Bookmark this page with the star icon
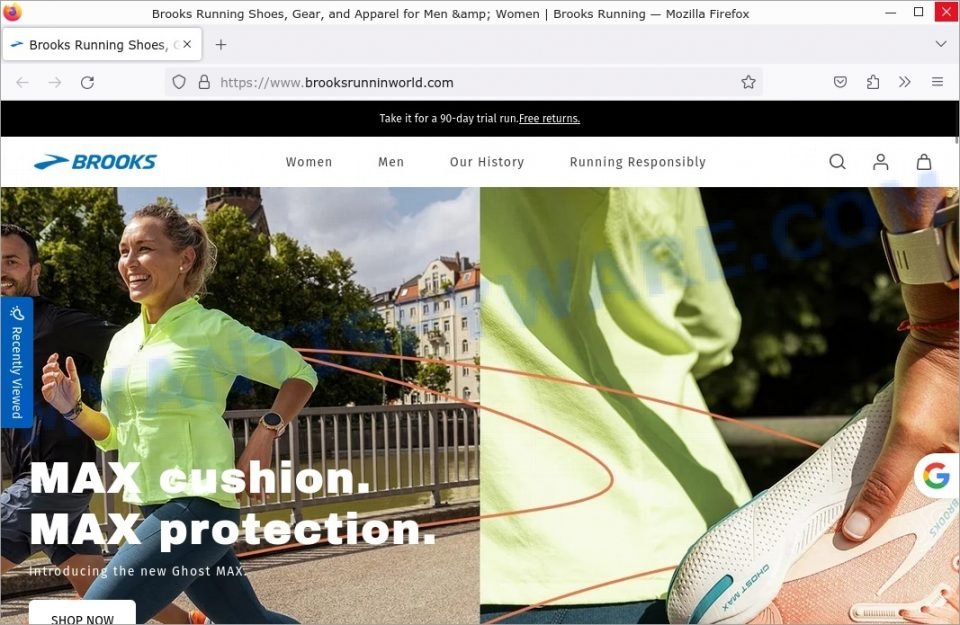960x625 pixels. (x=748, y=82)
